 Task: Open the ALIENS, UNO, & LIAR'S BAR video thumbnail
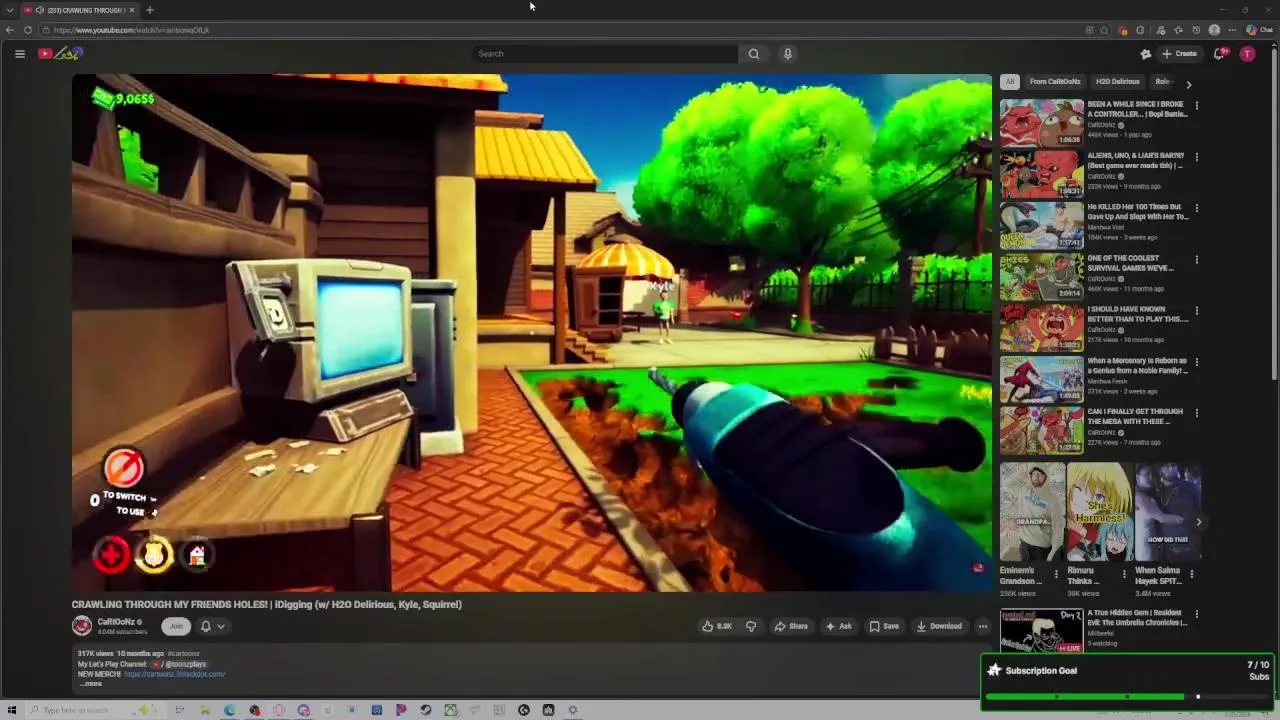point(1041,173)
